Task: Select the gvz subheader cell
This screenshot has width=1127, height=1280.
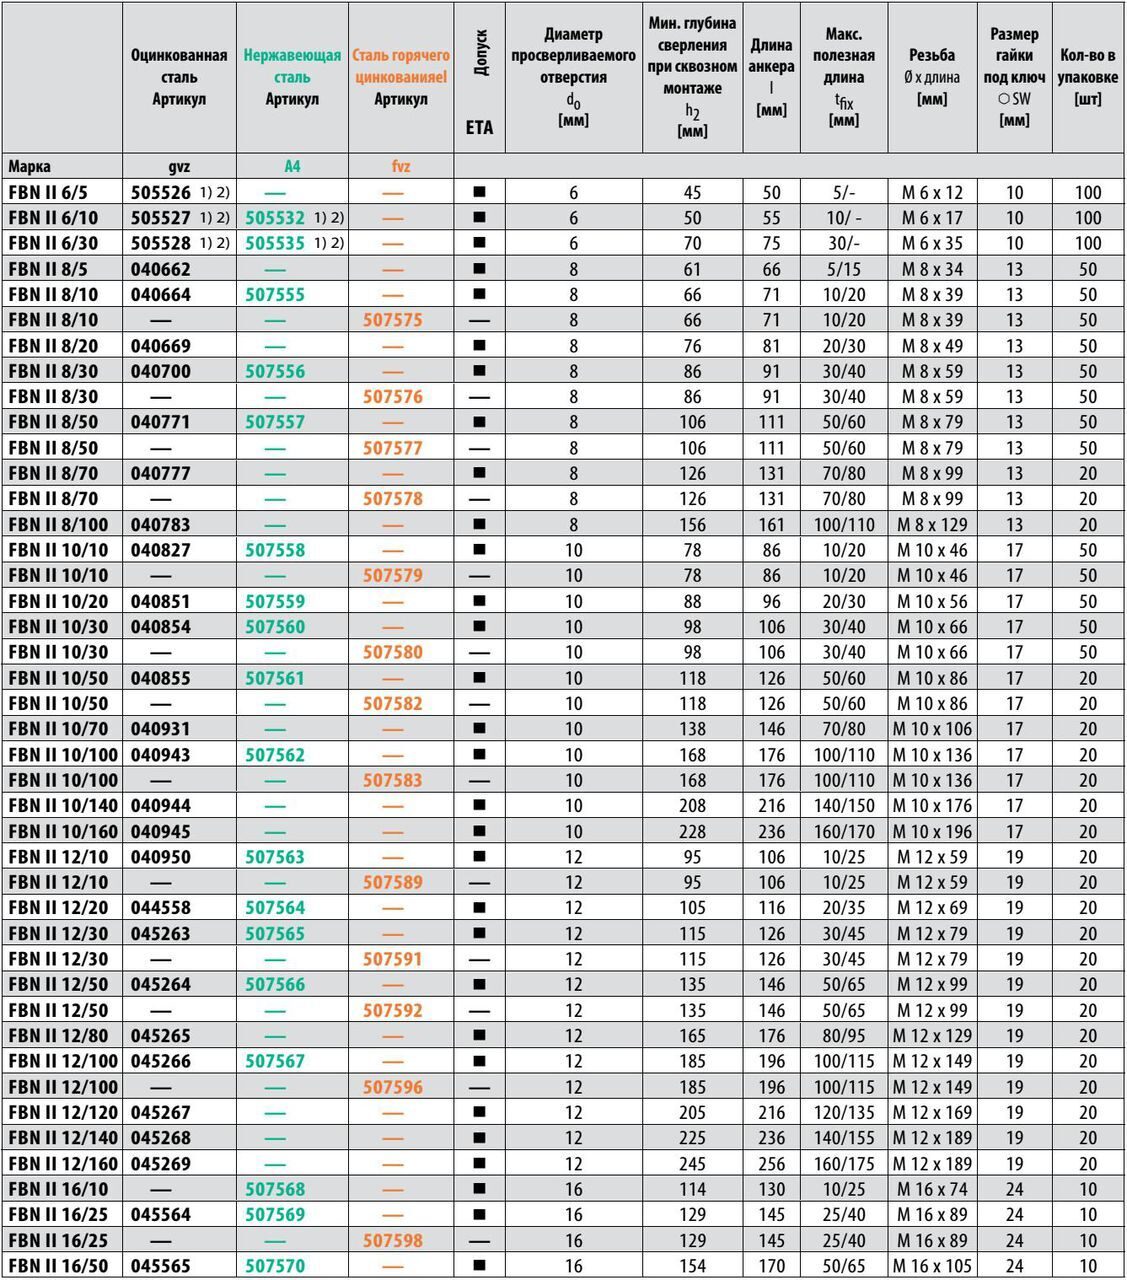Action: point(179,167)
